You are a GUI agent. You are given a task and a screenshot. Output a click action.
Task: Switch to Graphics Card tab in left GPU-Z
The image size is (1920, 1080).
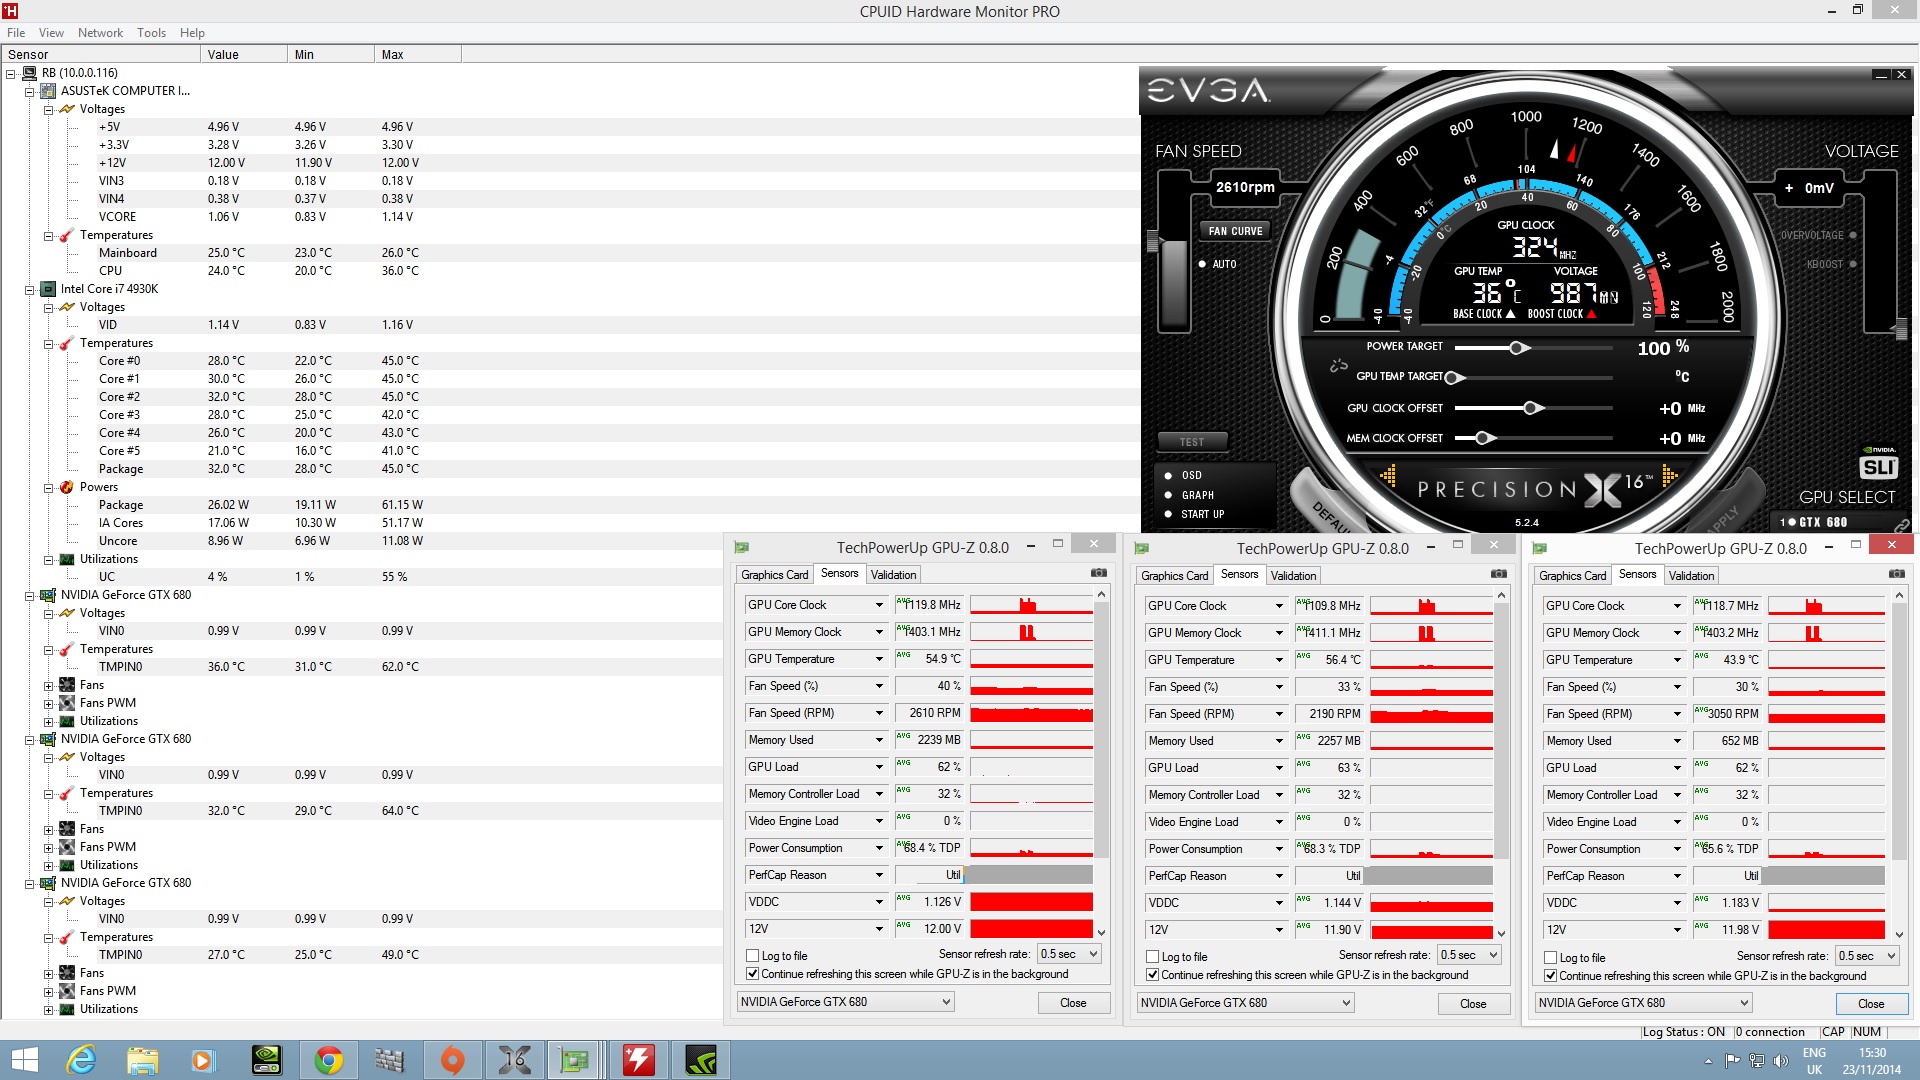pos(774,575)
